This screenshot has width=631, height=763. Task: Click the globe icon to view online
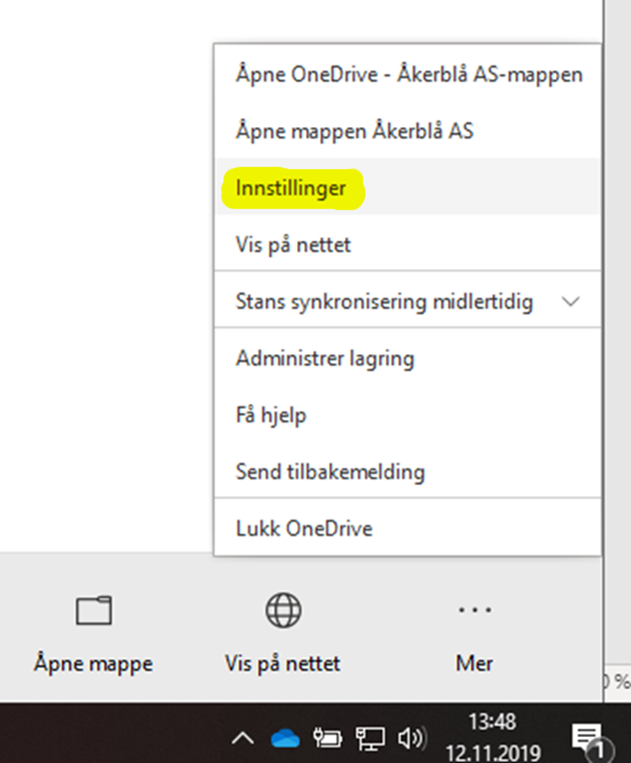tap(283, 610)
